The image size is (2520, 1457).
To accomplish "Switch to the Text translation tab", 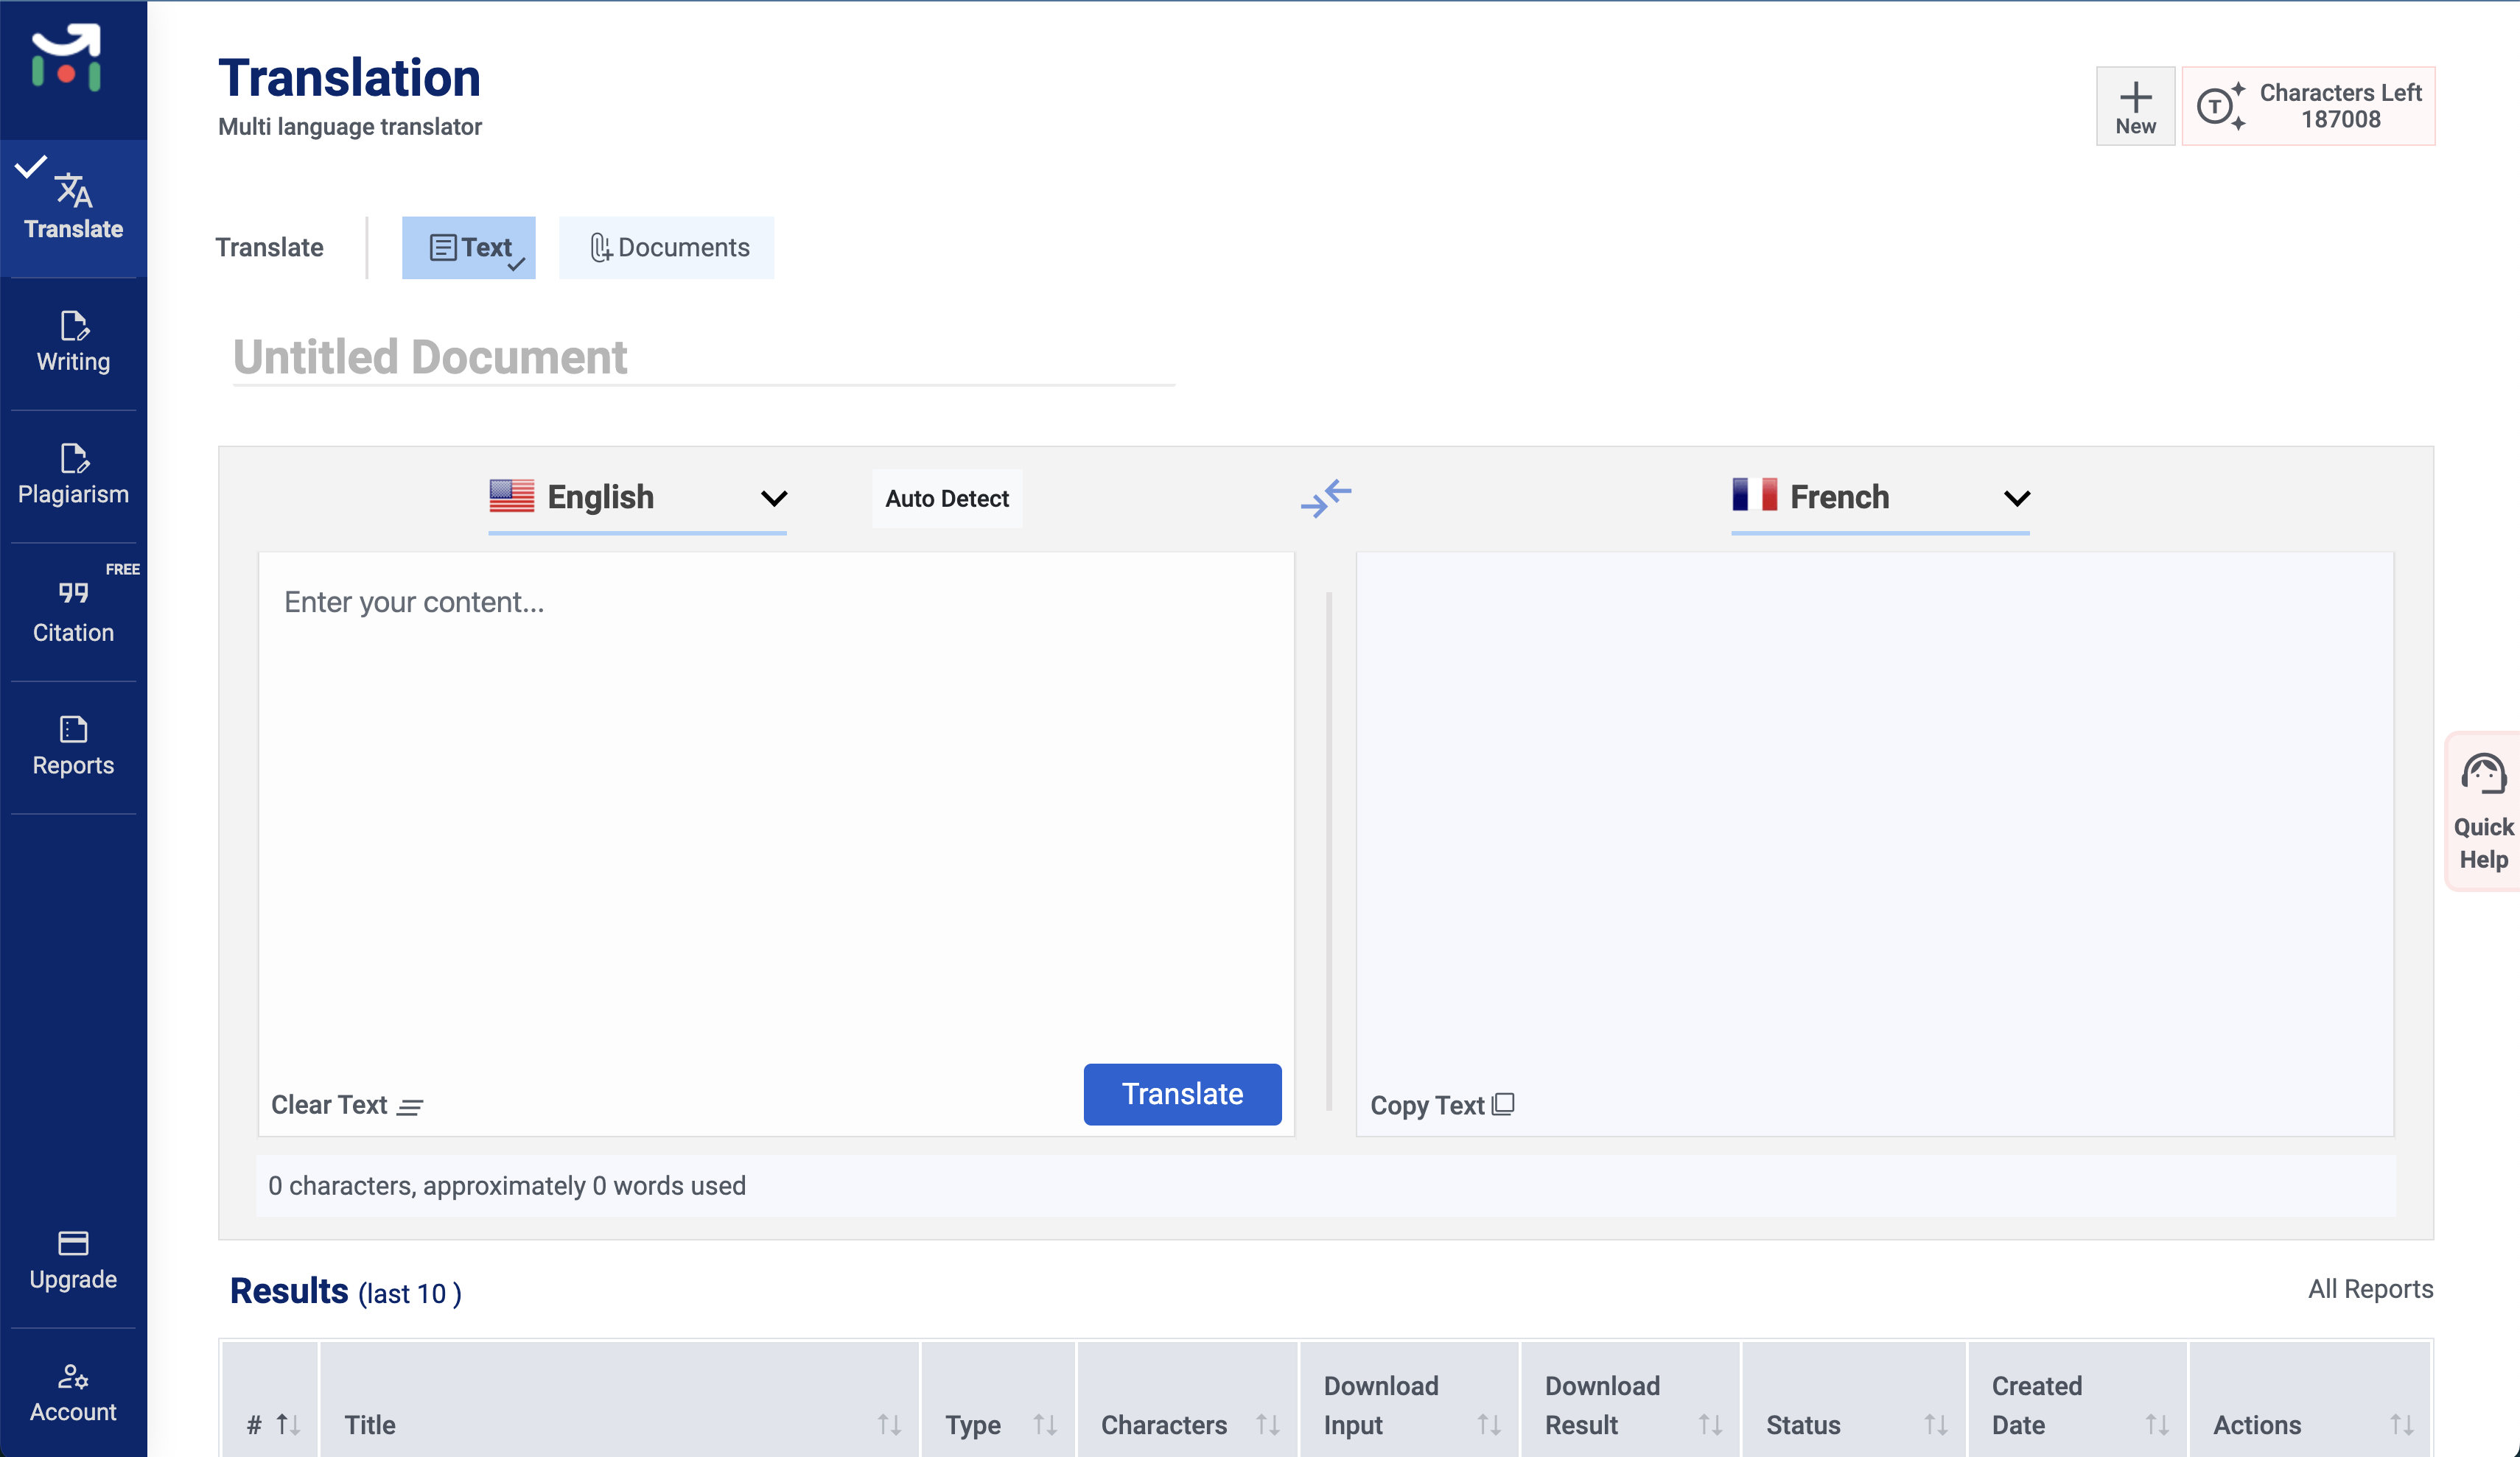I will pyautogui.click(x=468, y=247).
